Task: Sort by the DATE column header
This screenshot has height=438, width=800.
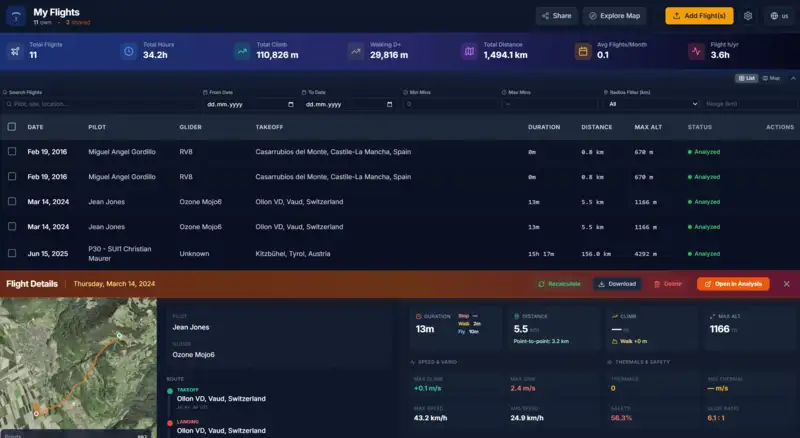Action: click(x=35, y=127)
